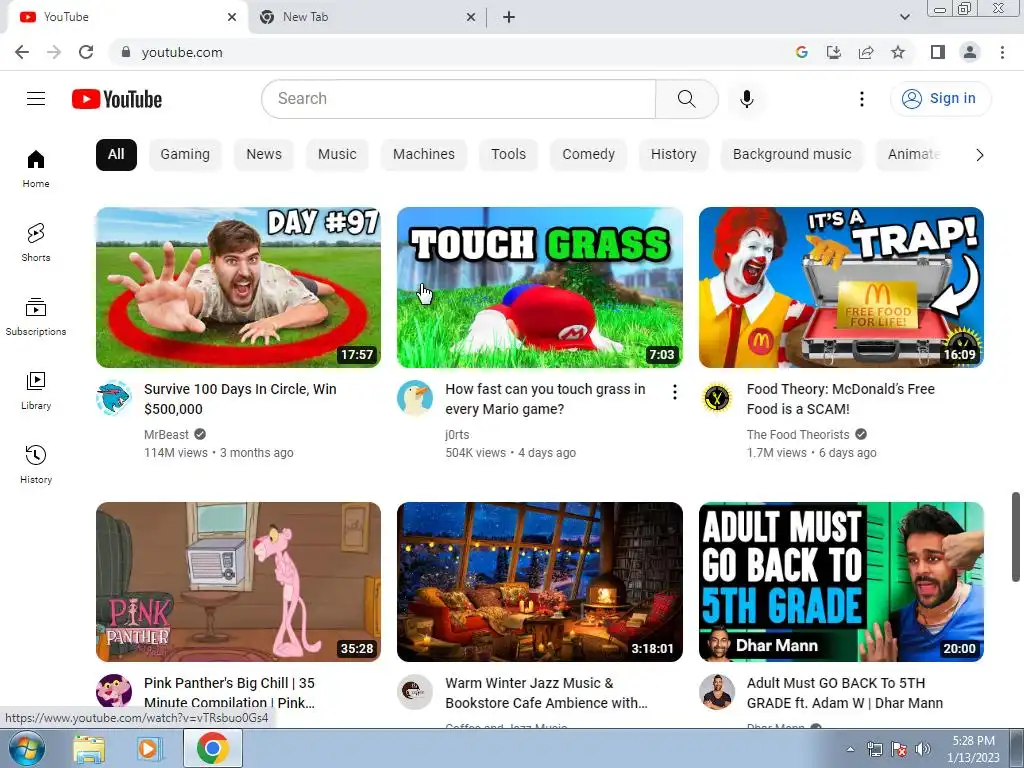1024x768 pixels.
Task: Close the New Tab tab
Action: (x=471, y=17)
